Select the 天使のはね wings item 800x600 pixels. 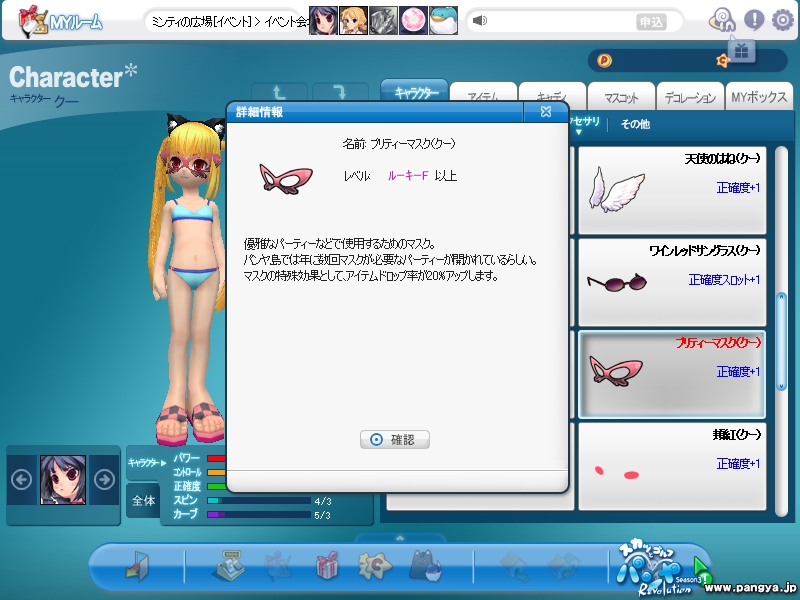[x=671, y=189]
